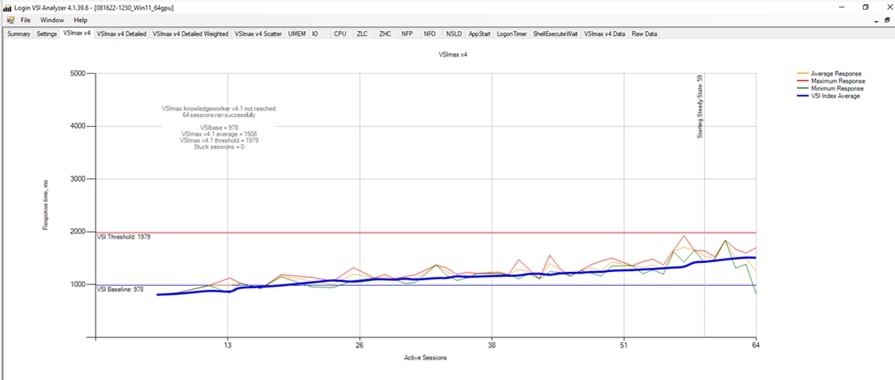Open the Window menu
The height and width of the screenshot is (380, 895).
pyautogui.click(x=52, y=20)
